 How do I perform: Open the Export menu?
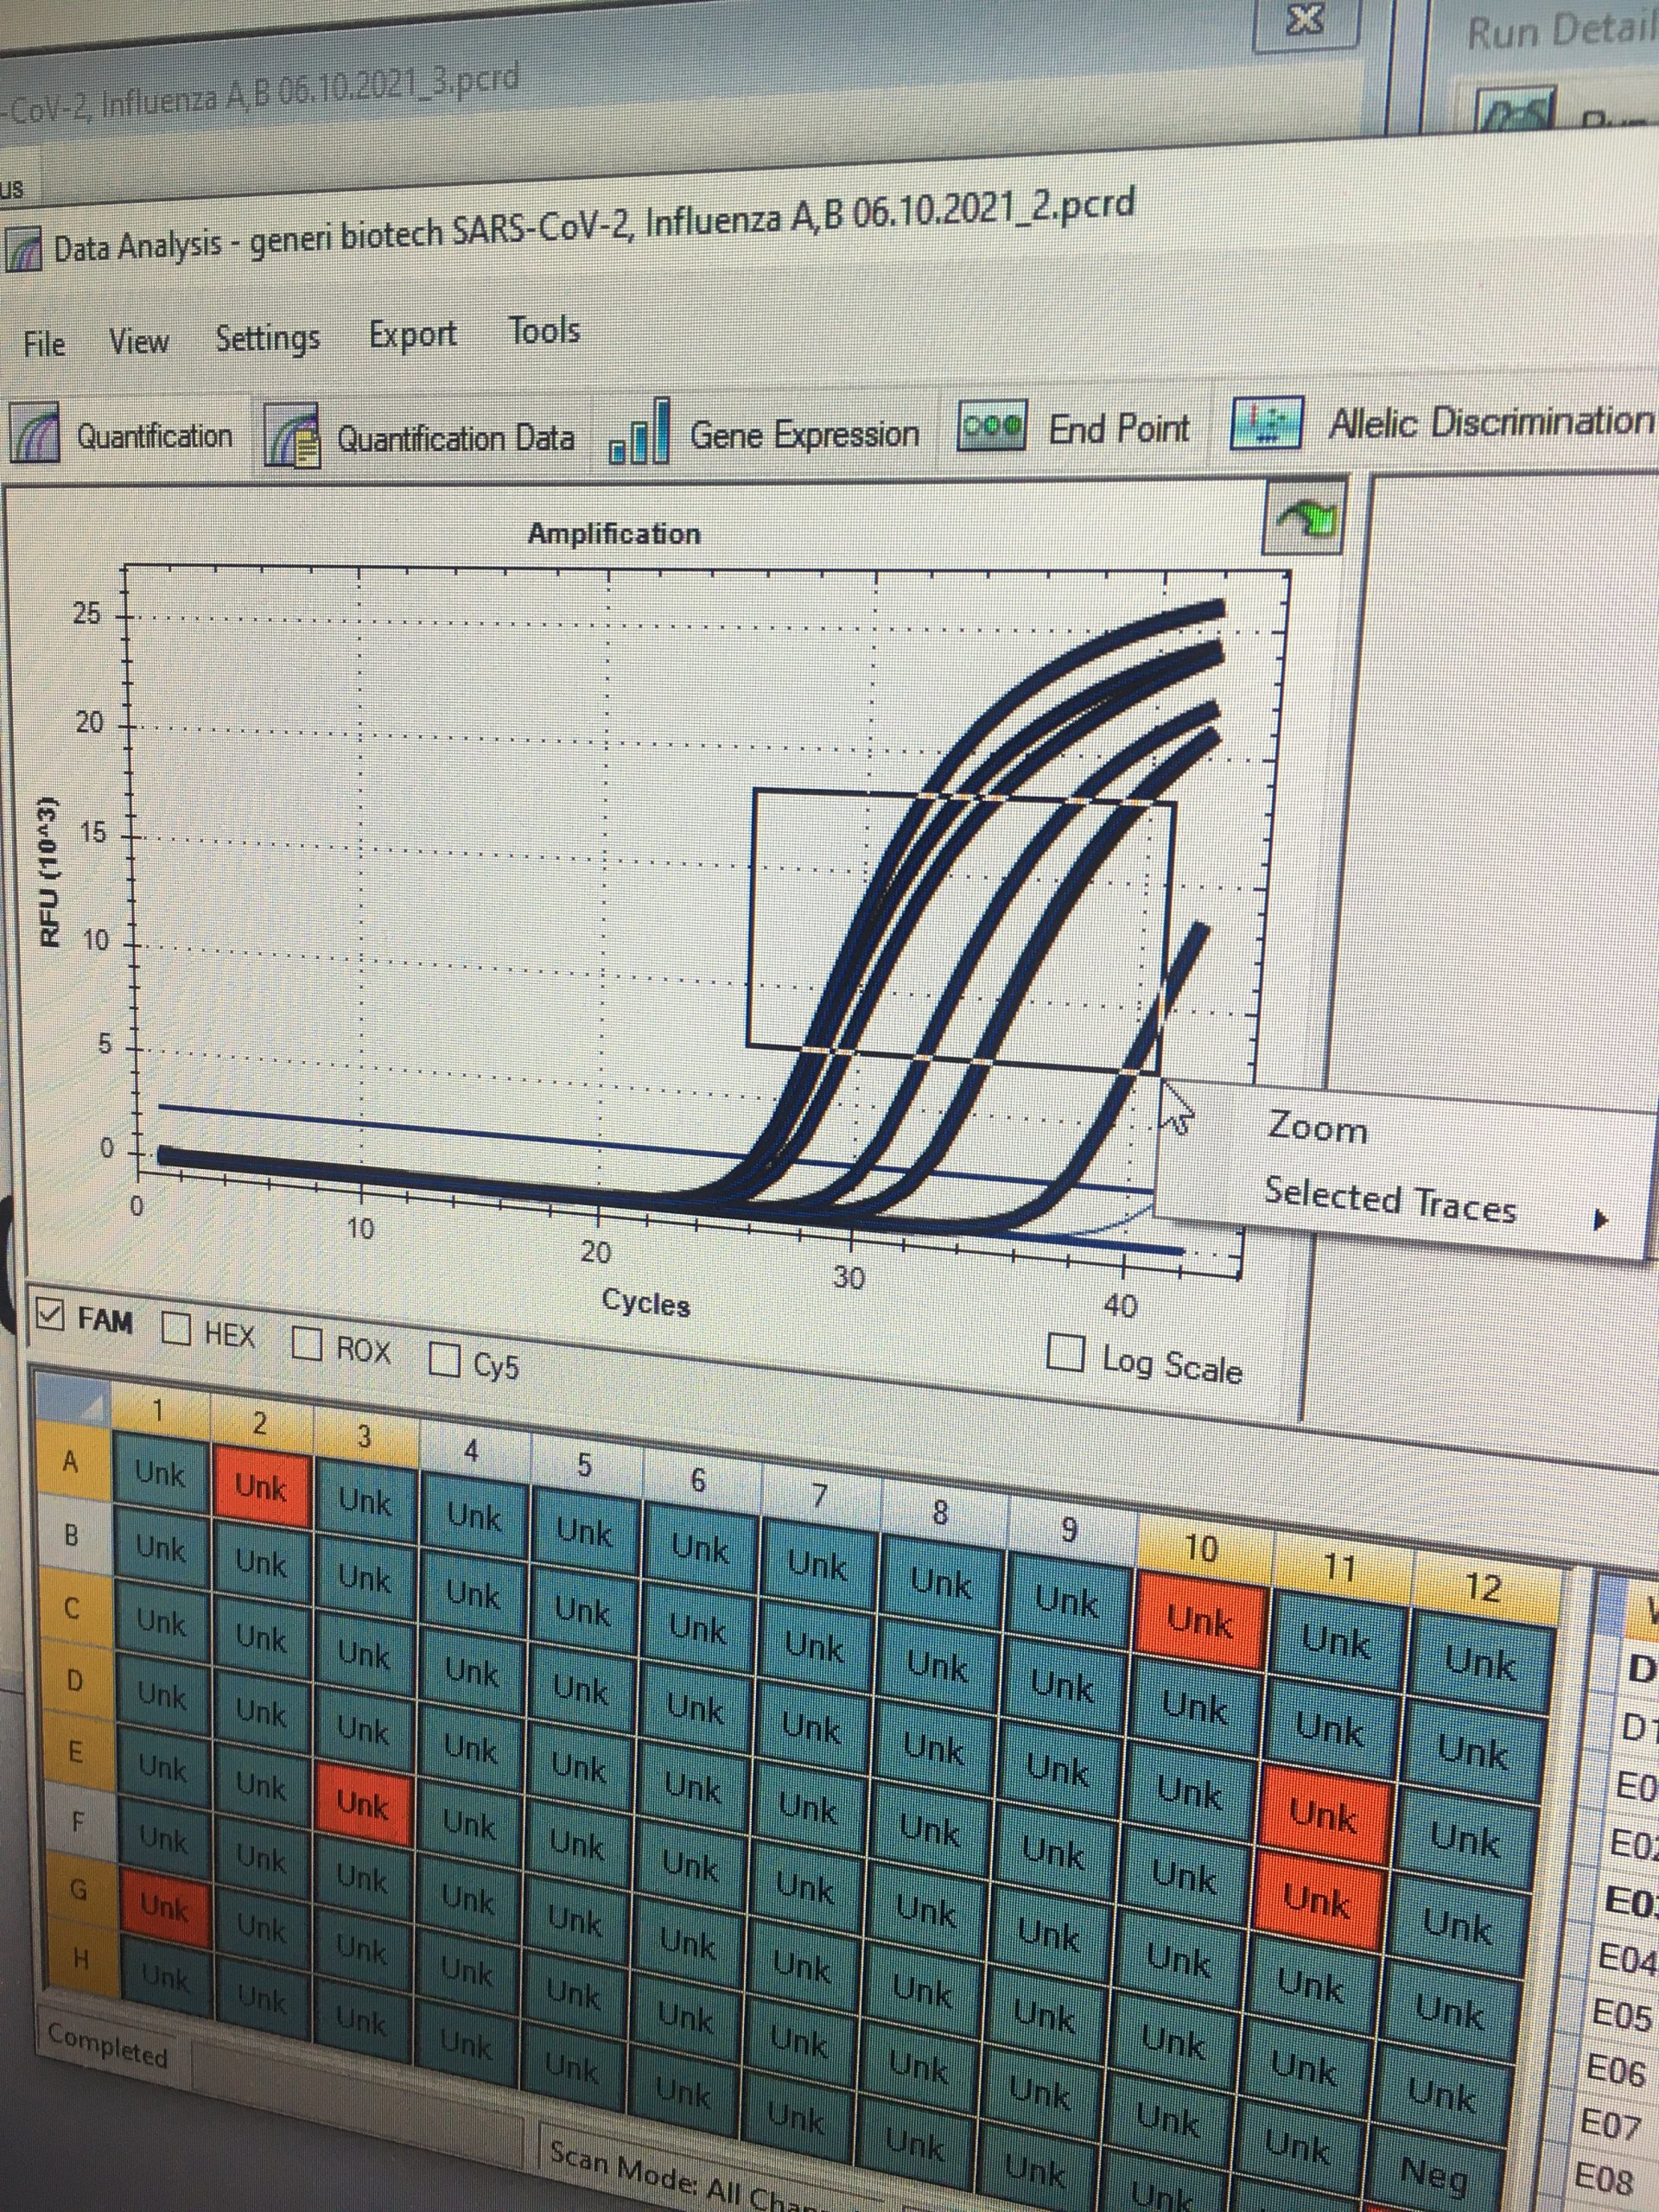(412, 334)
